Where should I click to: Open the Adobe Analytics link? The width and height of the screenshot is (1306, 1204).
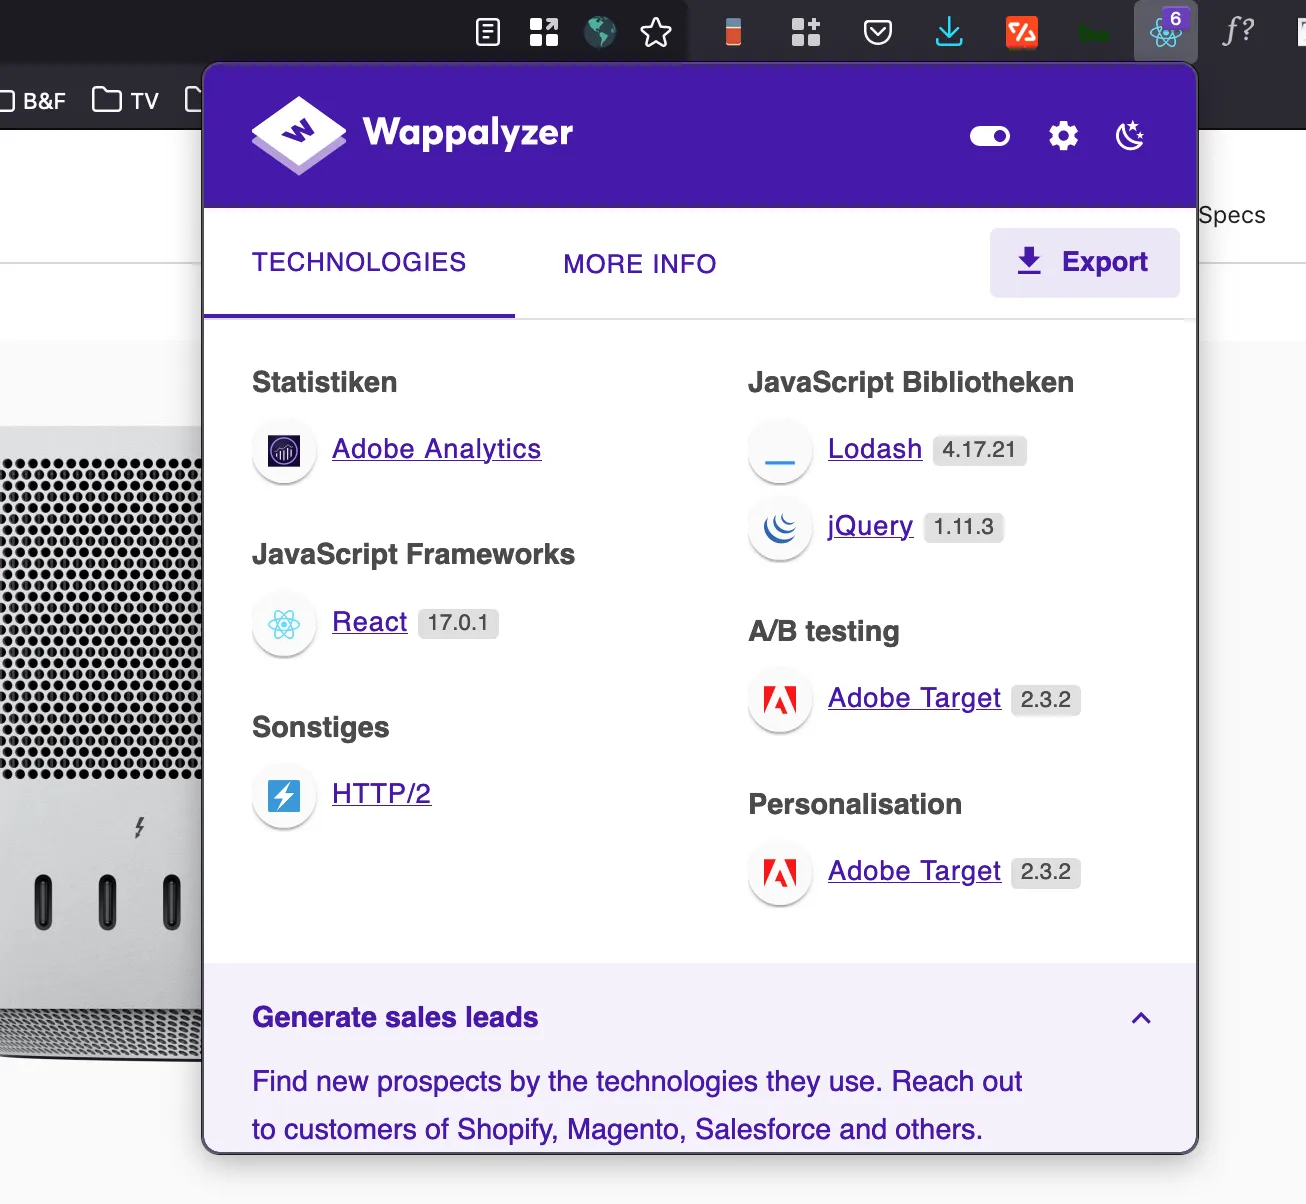tap(436, 449)
